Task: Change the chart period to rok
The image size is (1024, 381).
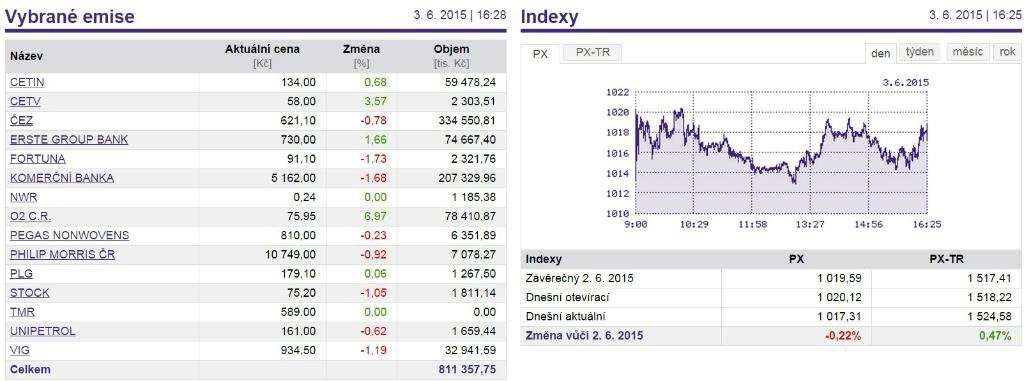Action: click(1006, 52)
